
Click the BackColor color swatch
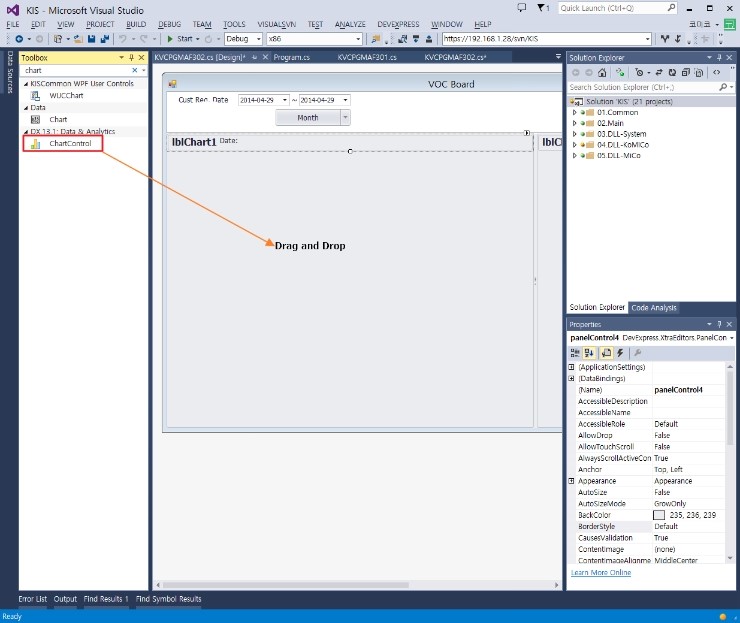coord(658,514)
